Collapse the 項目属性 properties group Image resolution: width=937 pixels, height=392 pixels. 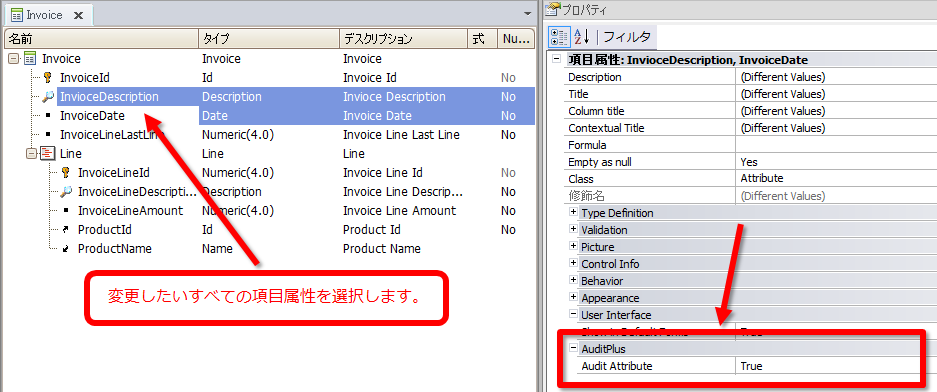pyautogui.click(x=557, y=59)
